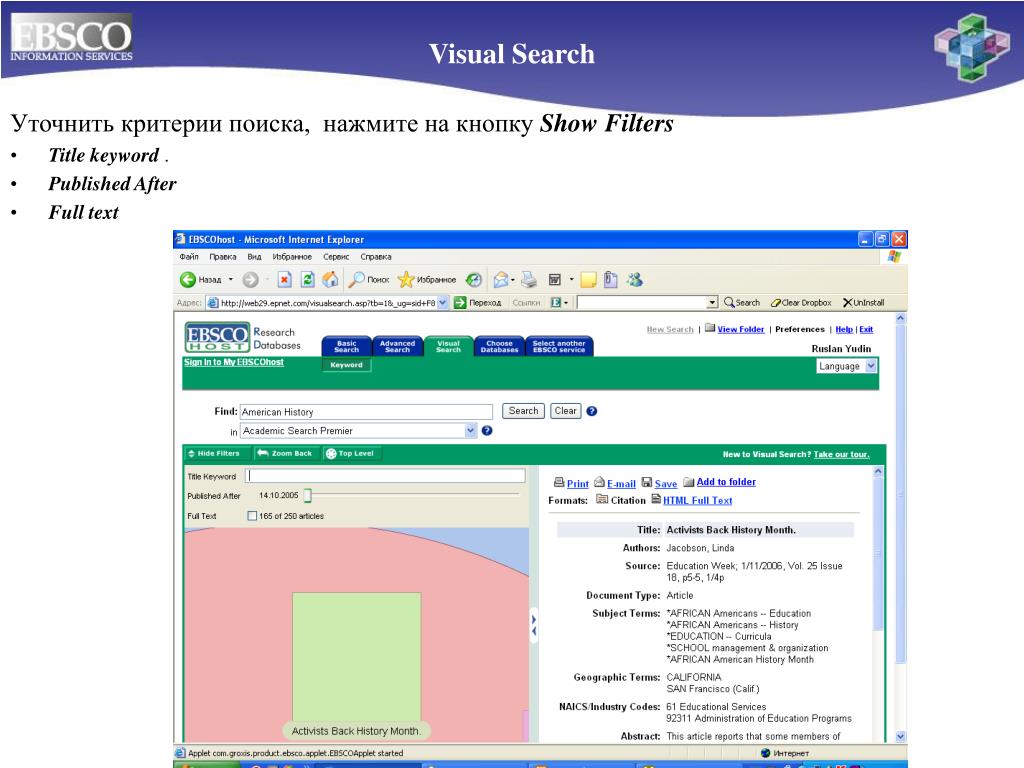Image resolution: width=1024 pixels, height=768 pixels.
Task: Click the IE Forward arrow button
Action: point(250,280)
